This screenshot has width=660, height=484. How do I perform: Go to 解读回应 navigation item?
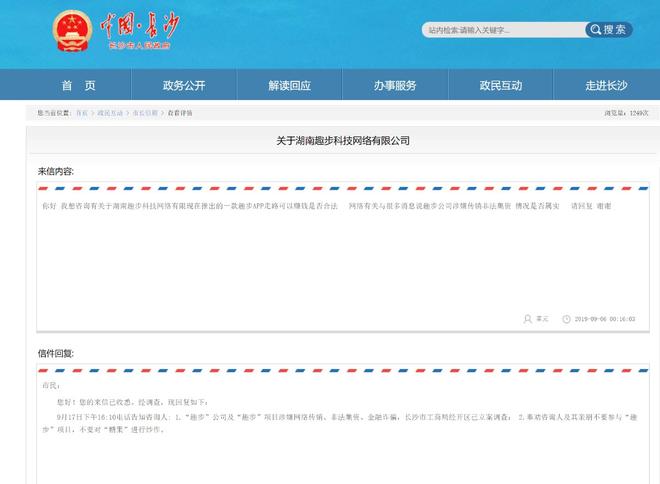pos(289,85)
